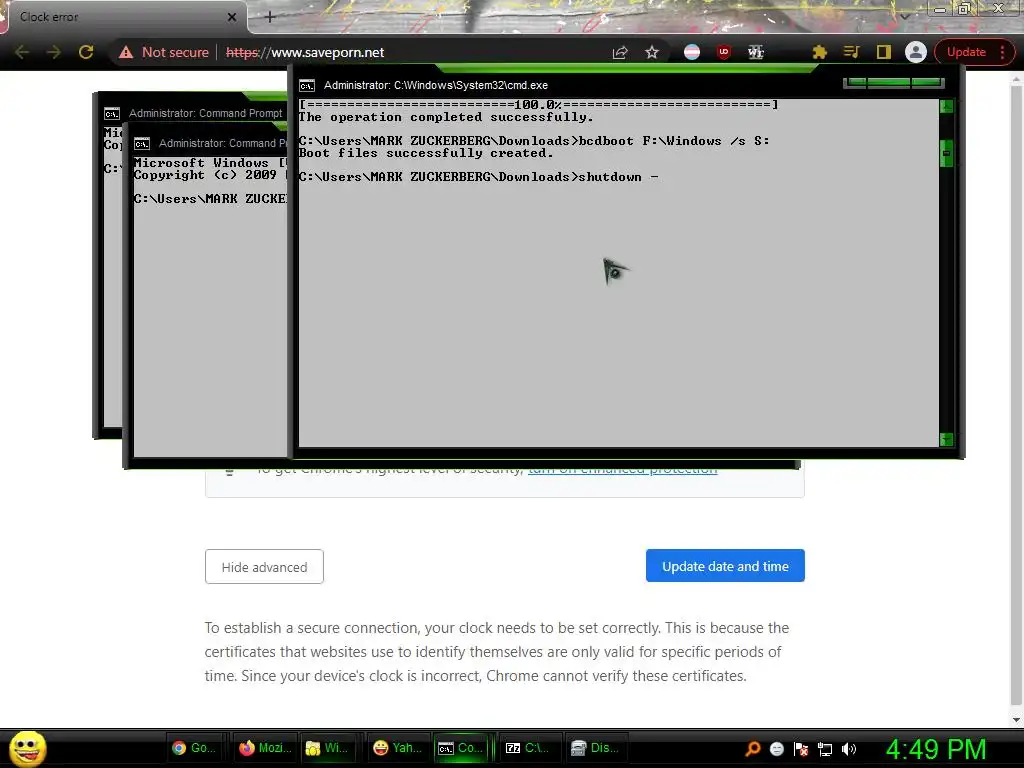This screenshot has height=768, width=1024.
Task: Open the smiley Start button
Action: click(27, 749)
